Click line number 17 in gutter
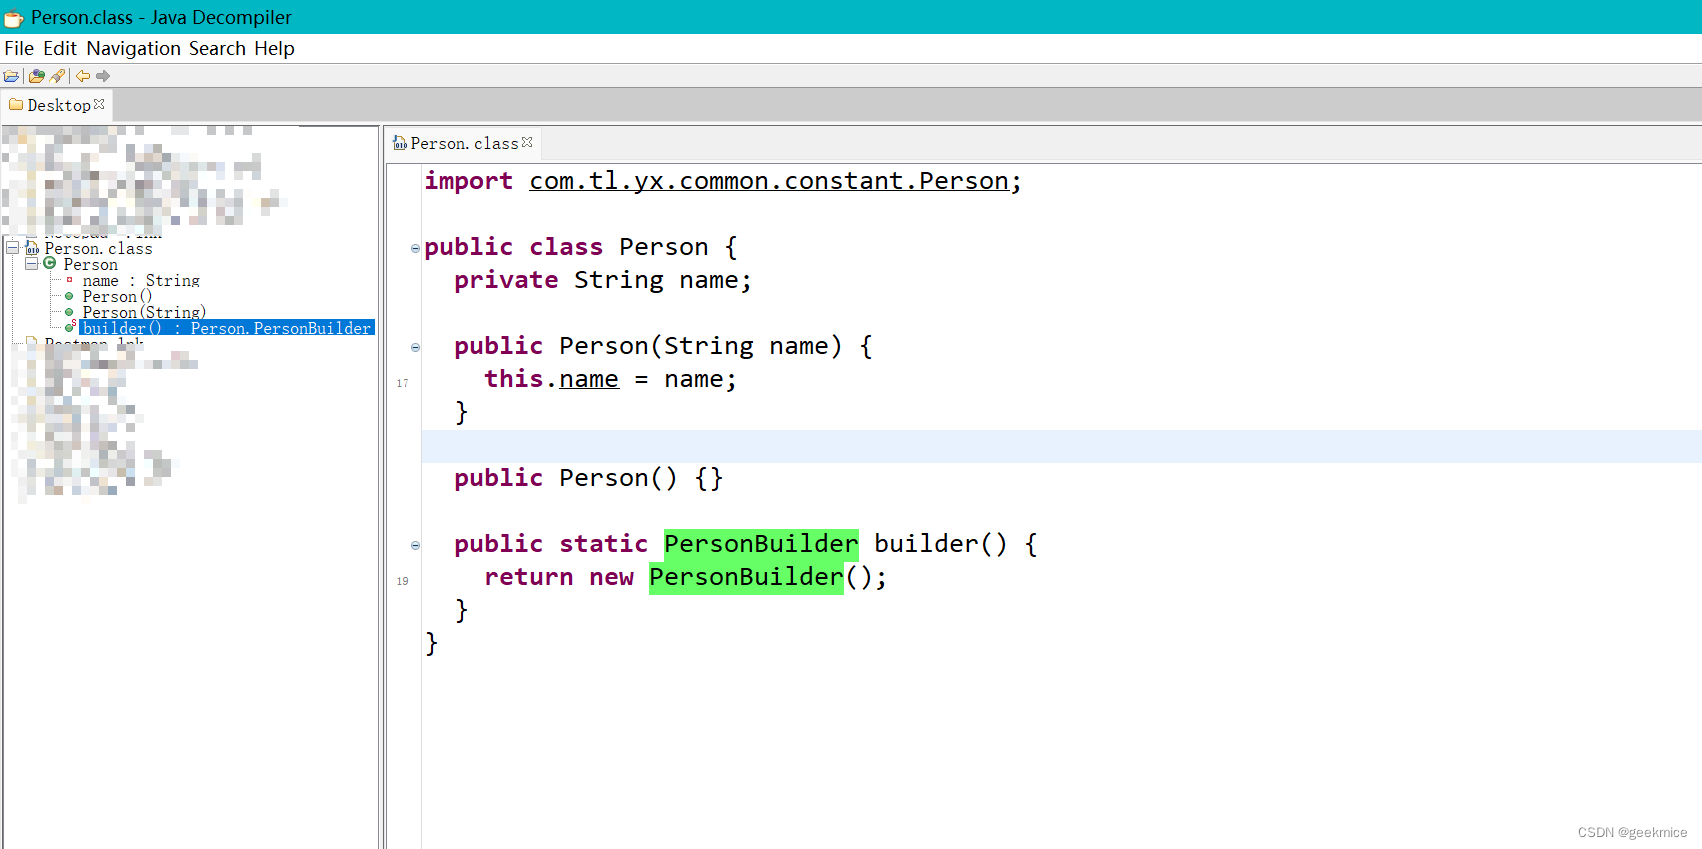Image resolution: width=1702 pixels, height=849 pixels. pos(402,383)
